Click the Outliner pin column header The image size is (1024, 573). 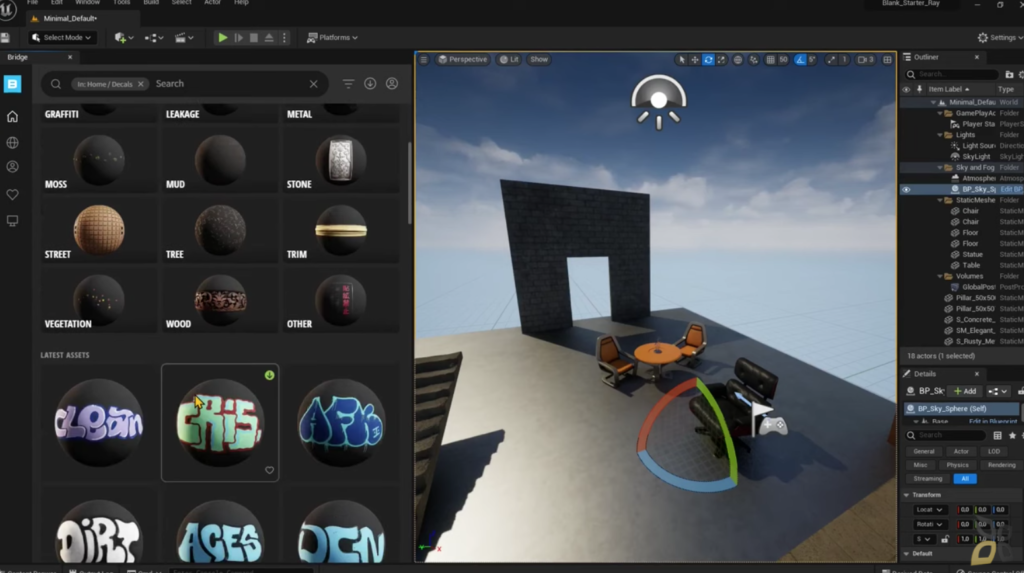point(920,90)
